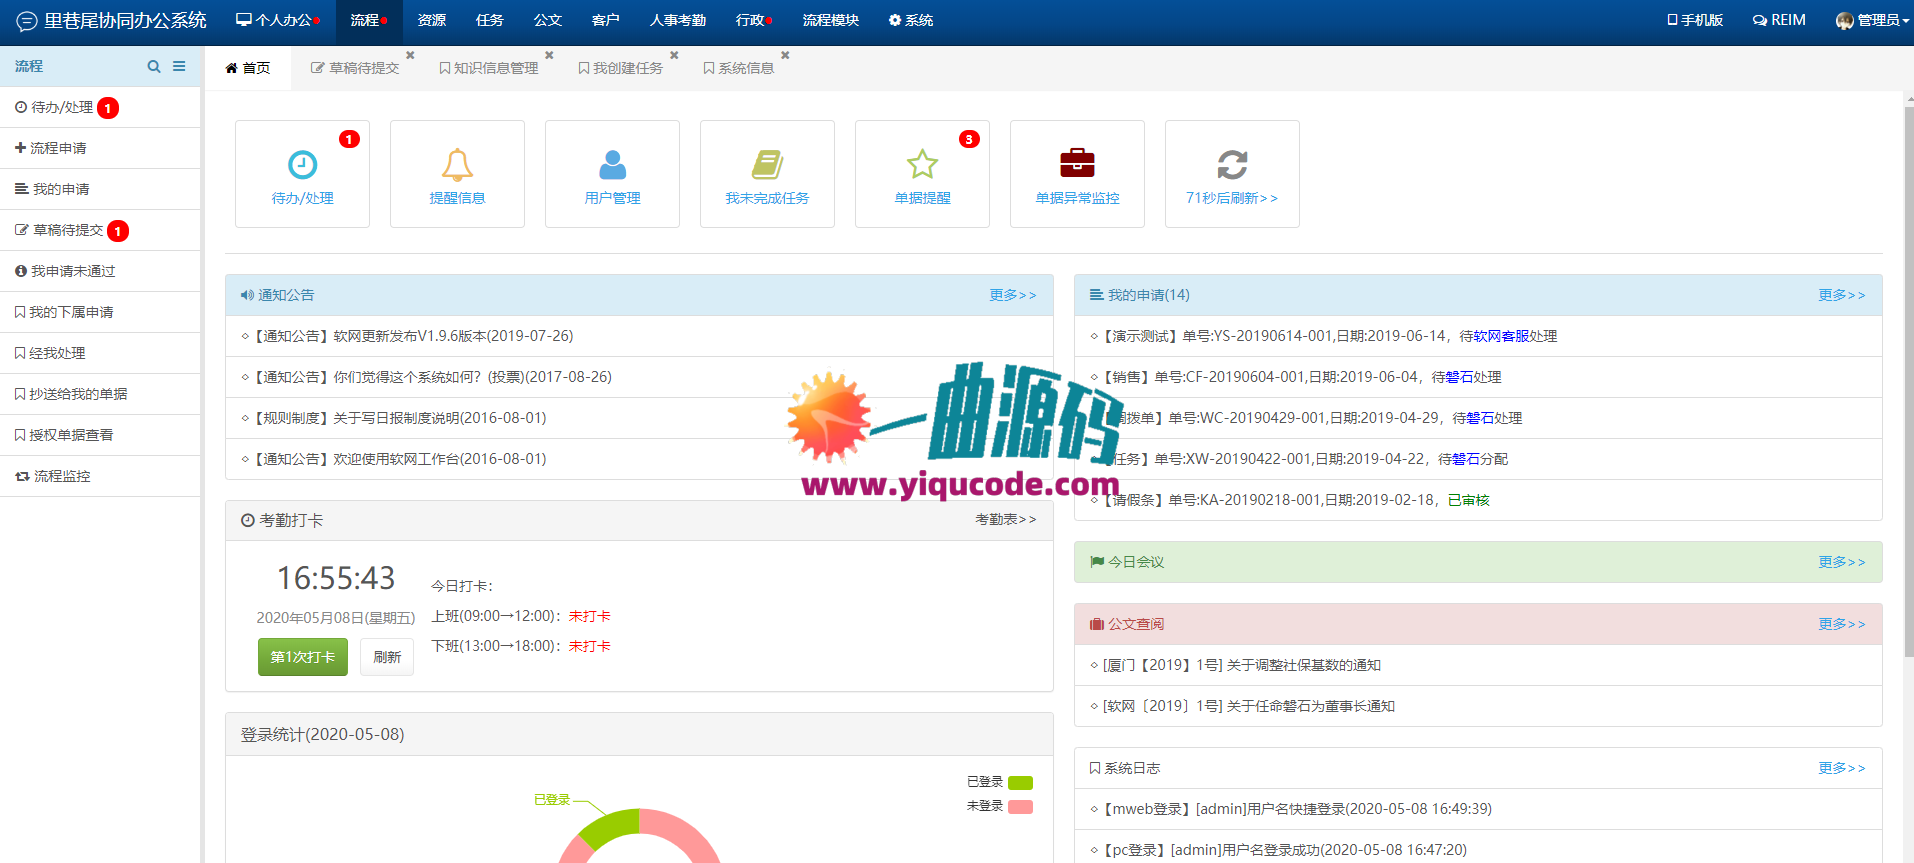Open 更多>> in 系统日志 panel

[x=1842, y=768]
